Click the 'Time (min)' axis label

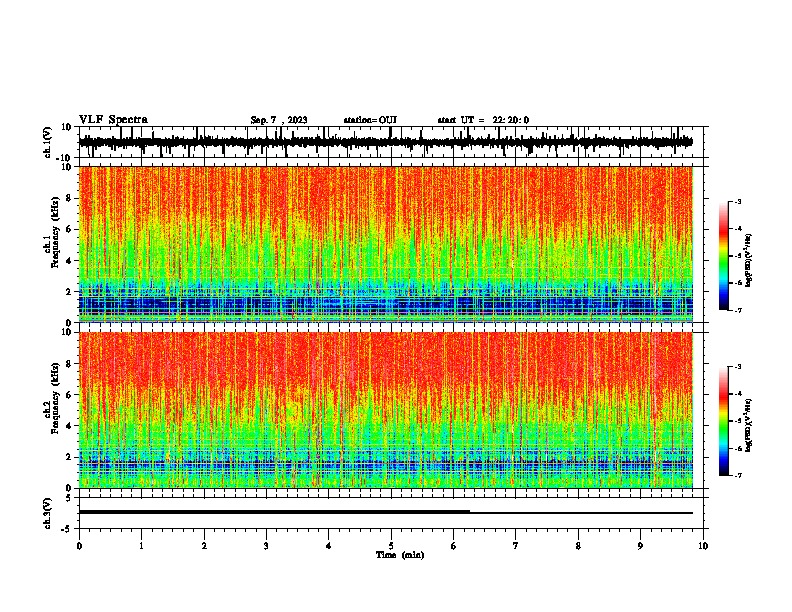400,555
